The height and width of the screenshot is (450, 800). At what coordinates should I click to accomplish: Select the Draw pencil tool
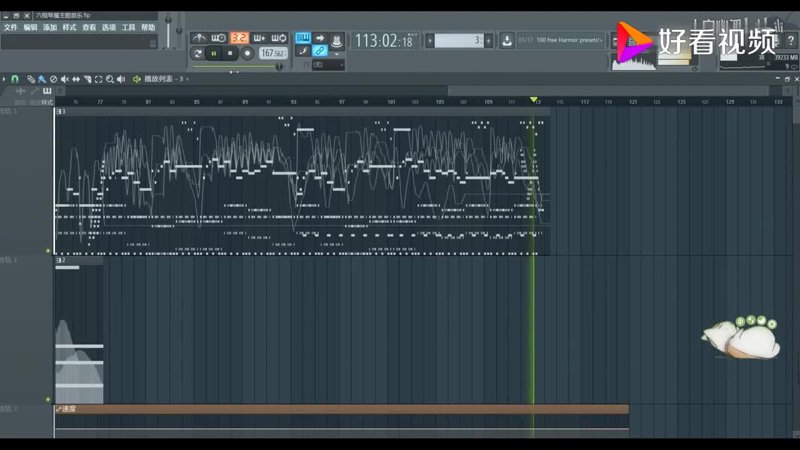[31, 79]
